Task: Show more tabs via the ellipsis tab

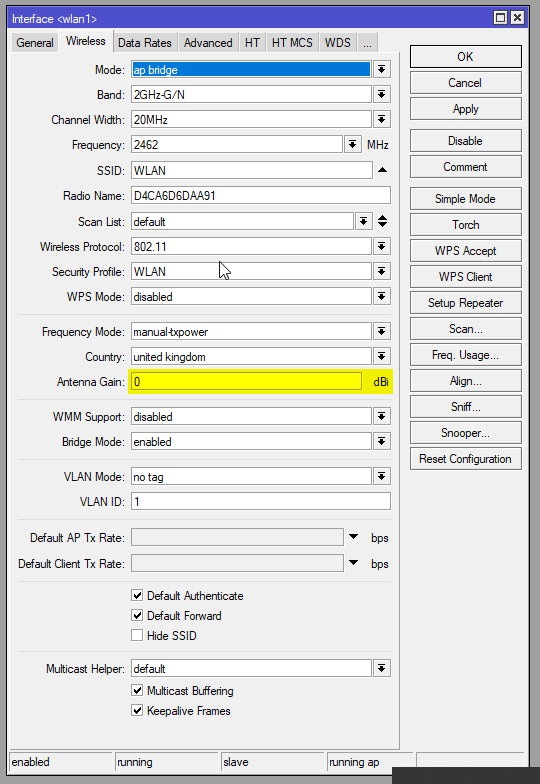Action: tap(368, 43)
